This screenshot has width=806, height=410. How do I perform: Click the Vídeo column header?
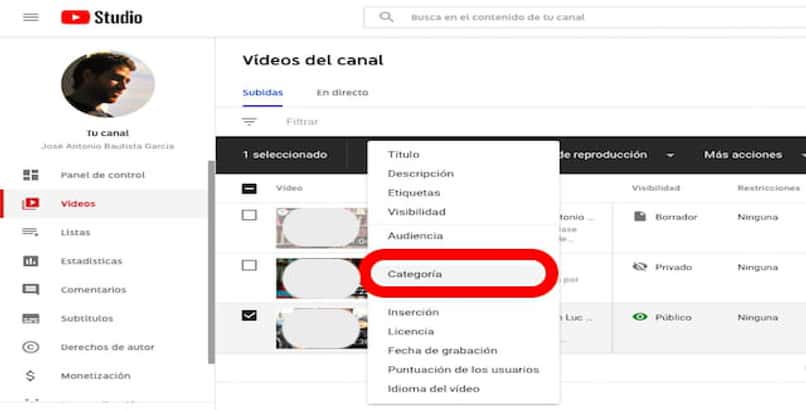[x=289, y=188]
